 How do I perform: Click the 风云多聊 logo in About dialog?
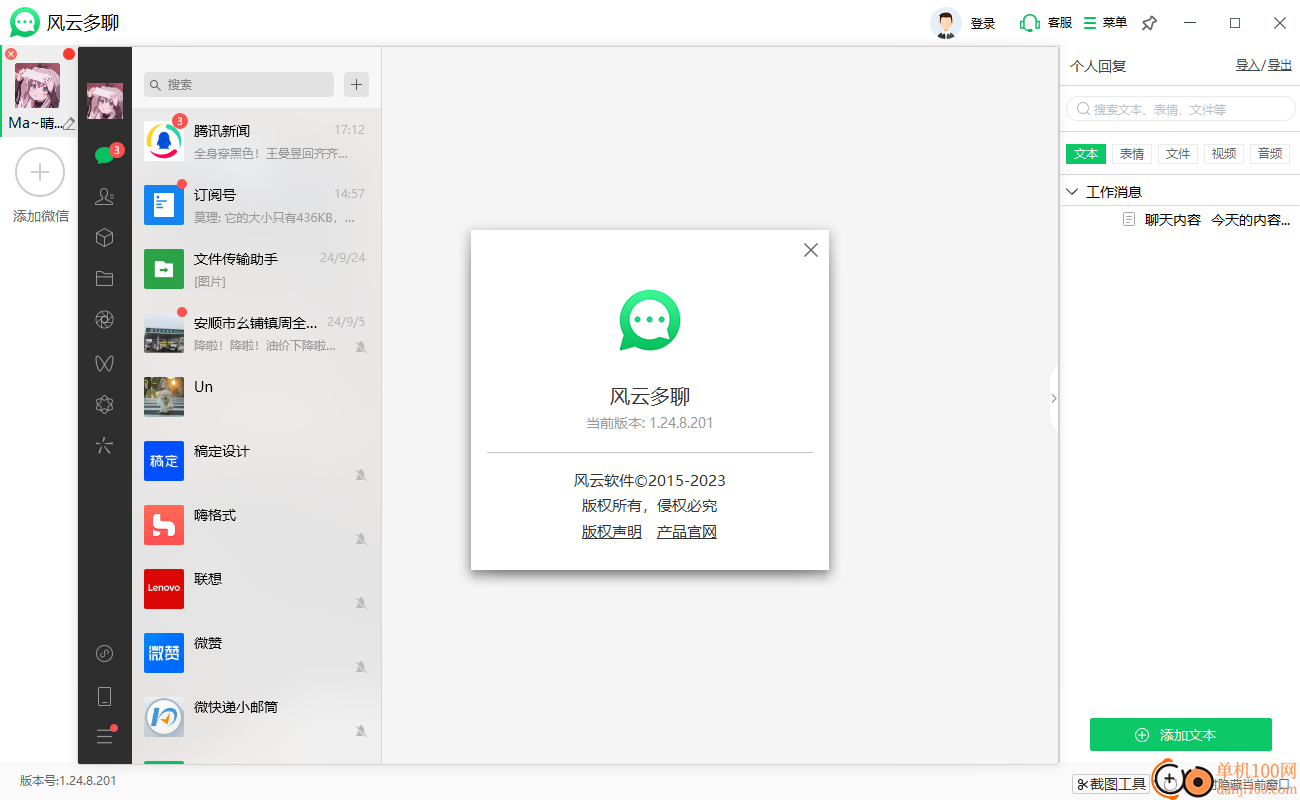(650, 321)
